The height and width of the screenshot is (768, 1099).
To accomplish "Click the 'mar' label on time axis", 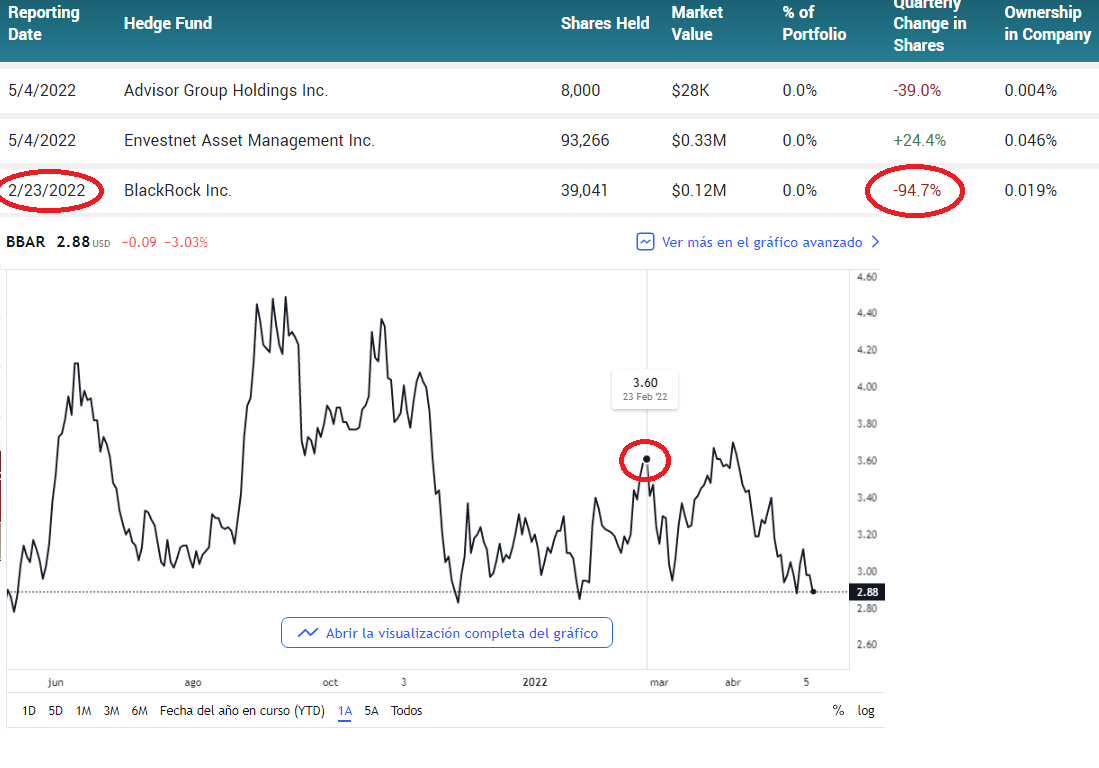I will [x=659, y=682].
